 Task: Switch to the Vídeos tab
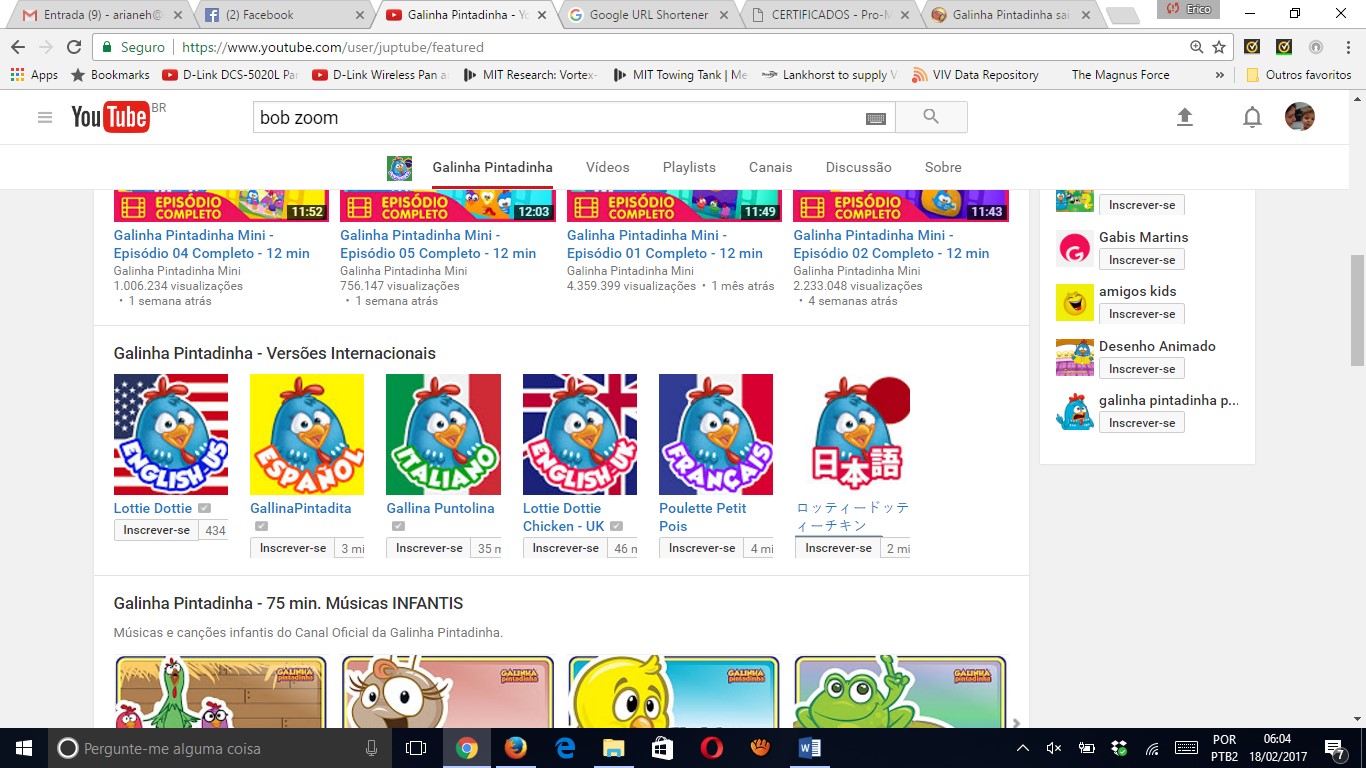(x=607, y=167)
